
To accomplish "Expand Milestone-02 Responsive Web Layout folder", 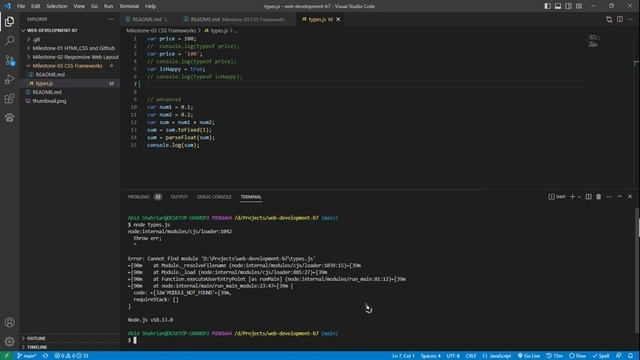I will [69, 57].
